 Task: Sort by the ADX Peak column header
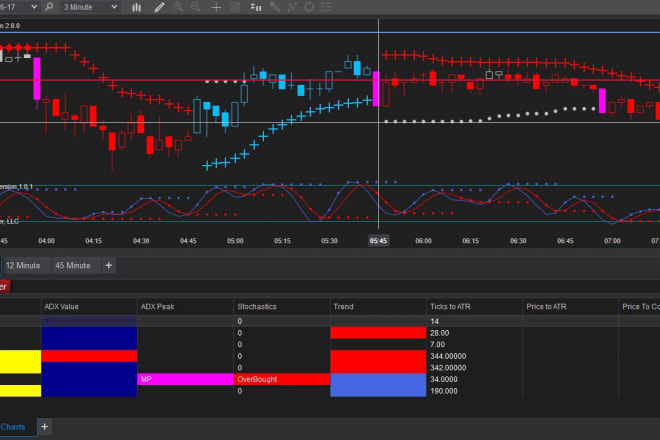(x=185, y=307)
